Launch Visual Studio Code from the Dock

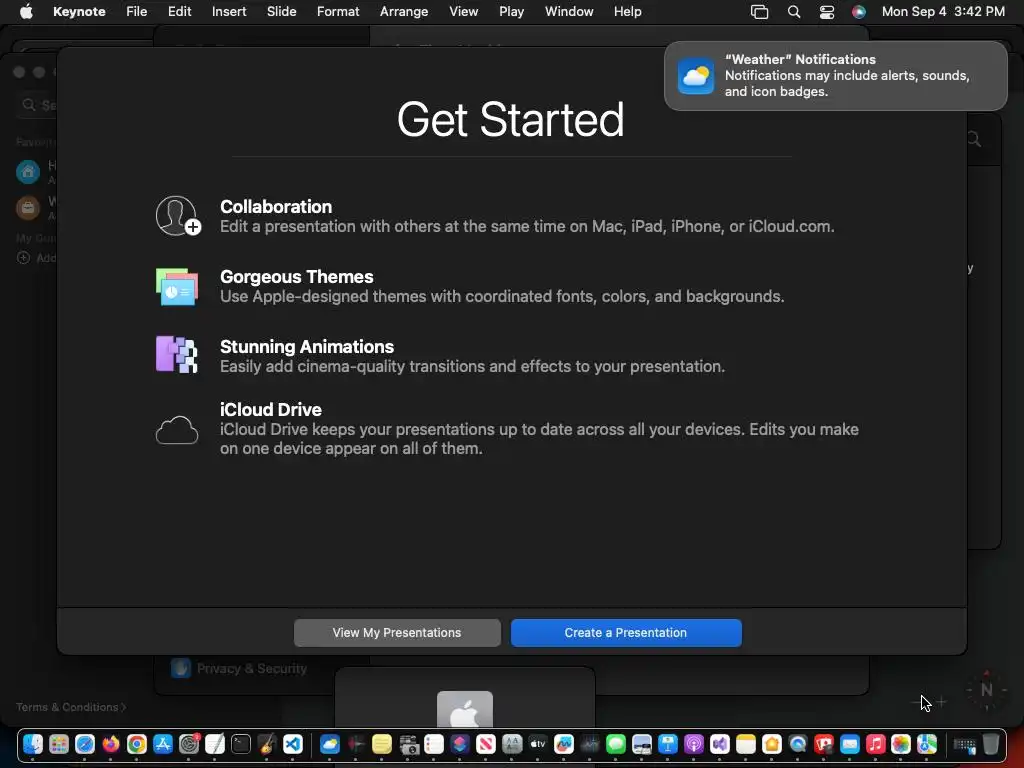(293, 744)
